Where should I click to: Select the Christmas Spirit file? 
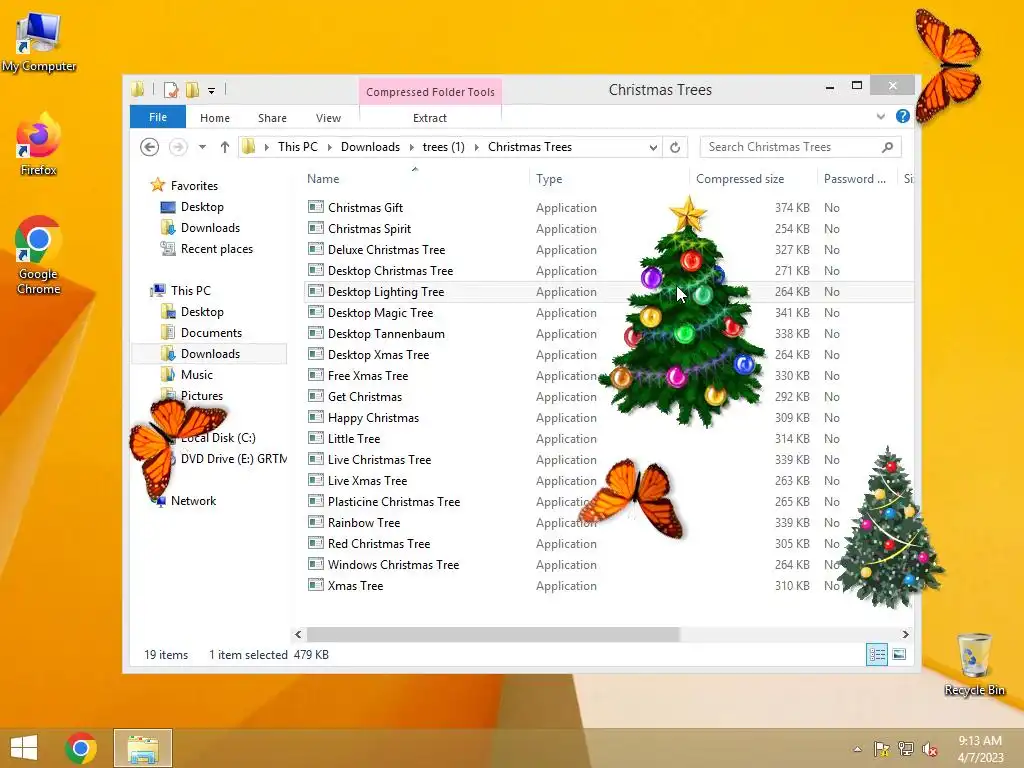369,229
